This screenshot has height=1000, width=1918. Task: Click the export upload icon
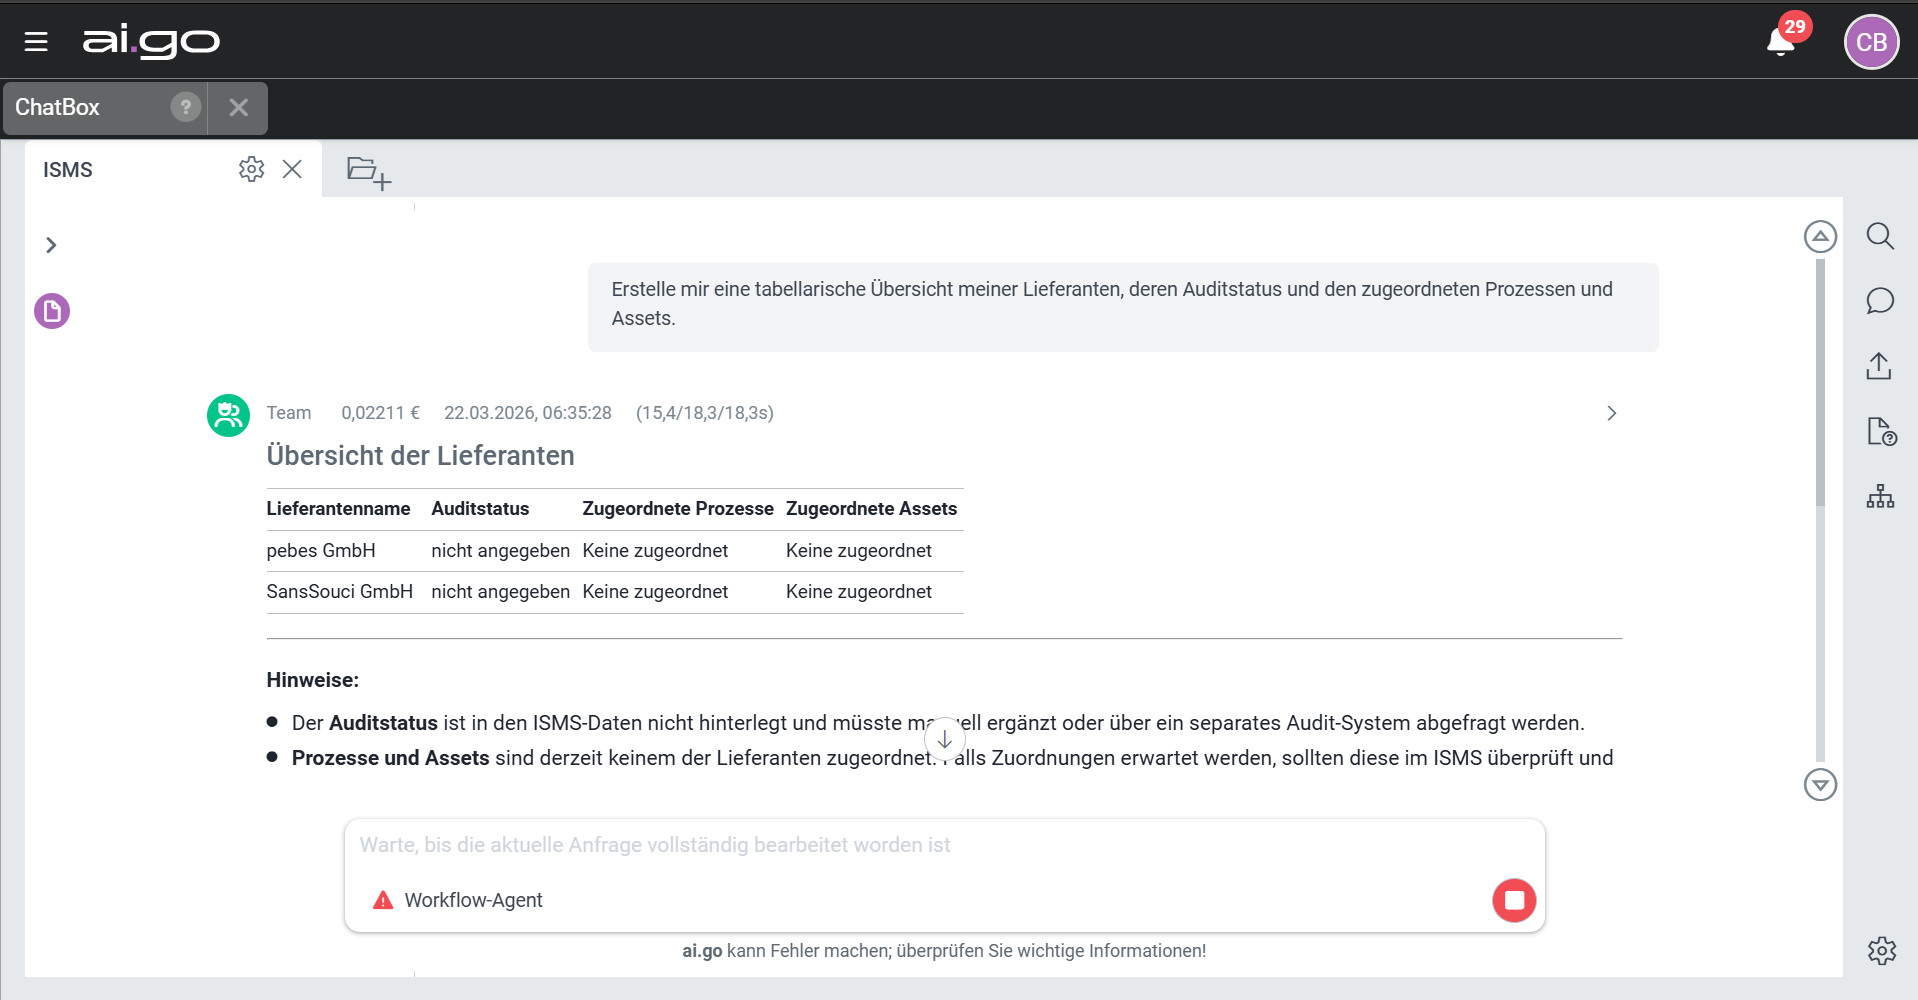pos(1880,366)
